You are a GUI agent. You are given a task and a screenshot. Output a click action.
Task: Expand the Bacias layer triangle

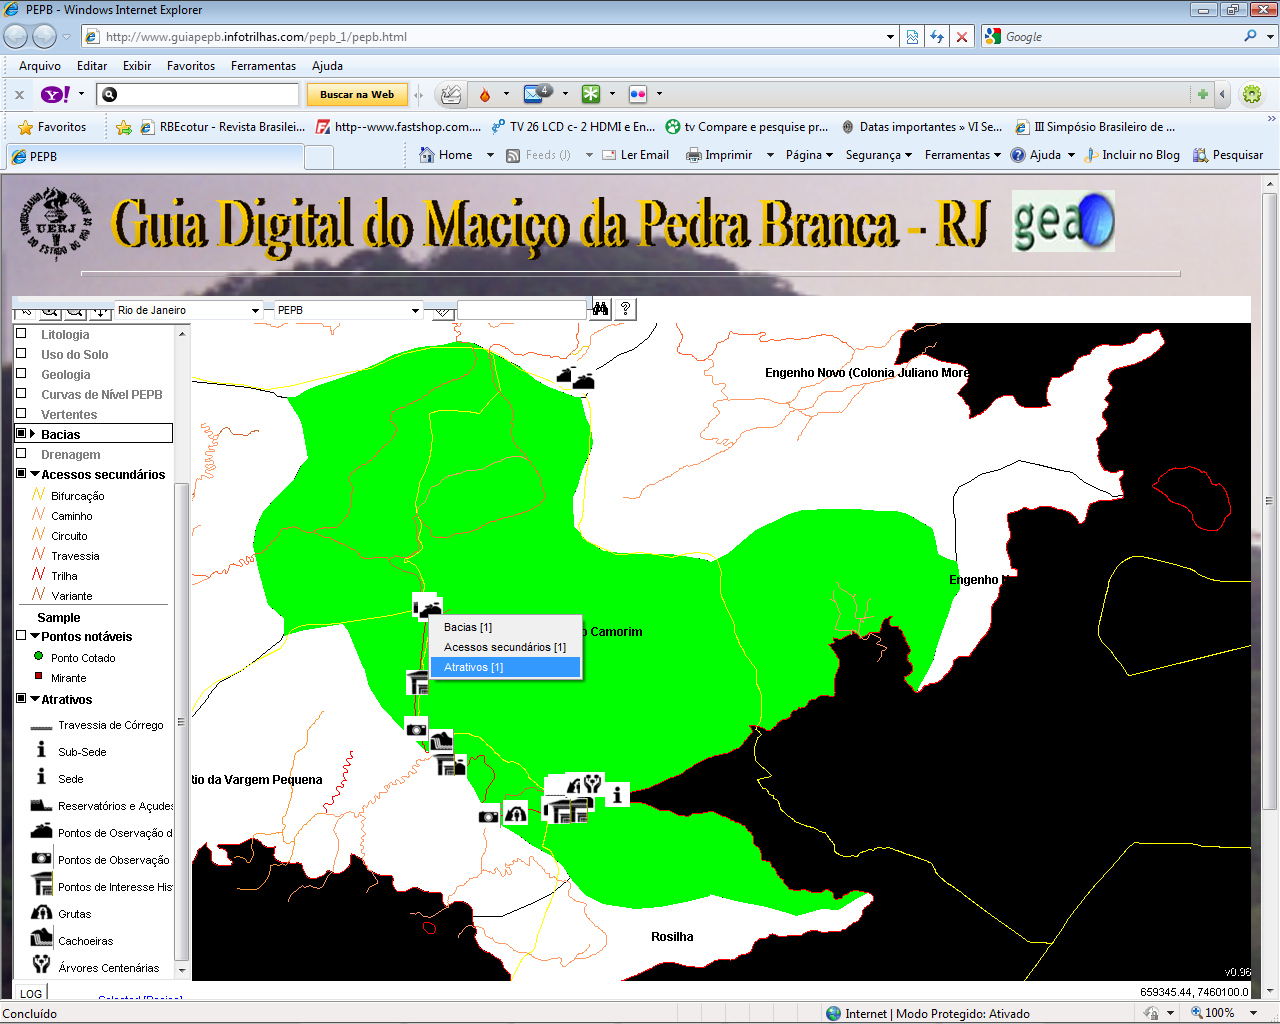33,434
